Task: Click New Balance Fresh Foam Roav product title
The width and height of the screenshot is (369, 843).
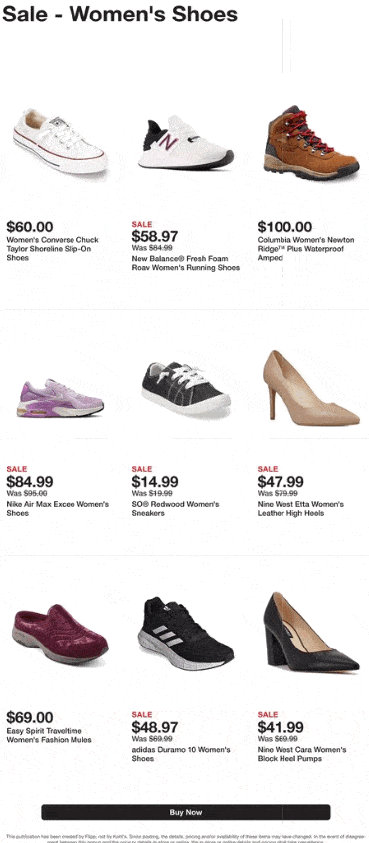Action: tap(186, 263)
